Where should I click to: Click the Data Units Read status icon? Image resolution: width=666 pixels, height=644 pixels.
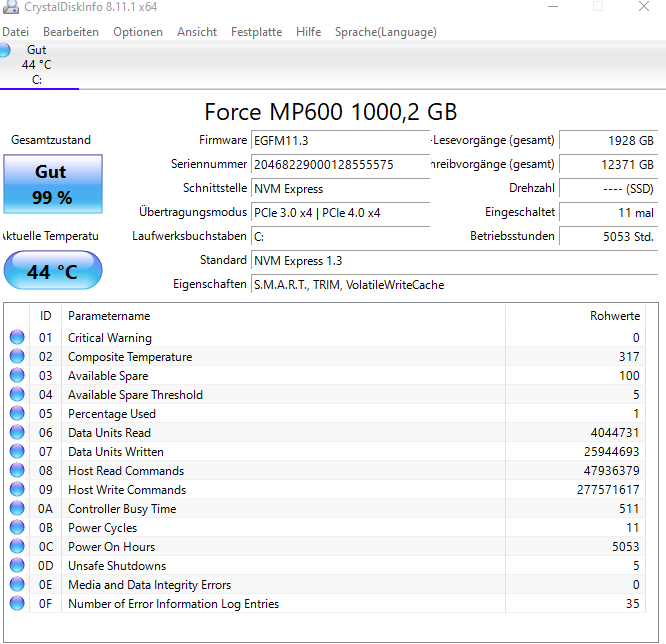click(x=17, y=432)
